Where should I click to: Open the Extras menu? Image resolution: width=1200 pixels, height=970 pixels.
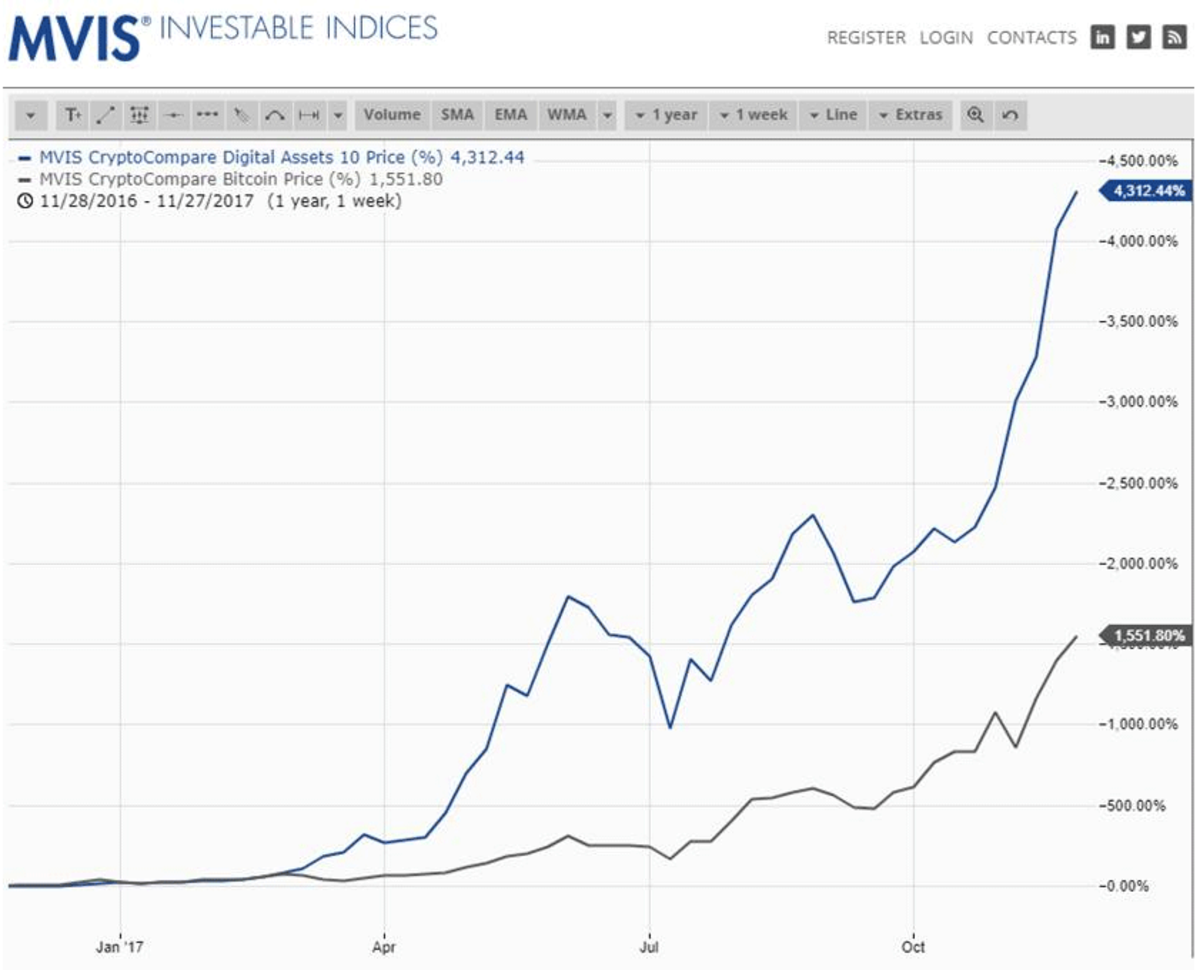pos(910,115)
